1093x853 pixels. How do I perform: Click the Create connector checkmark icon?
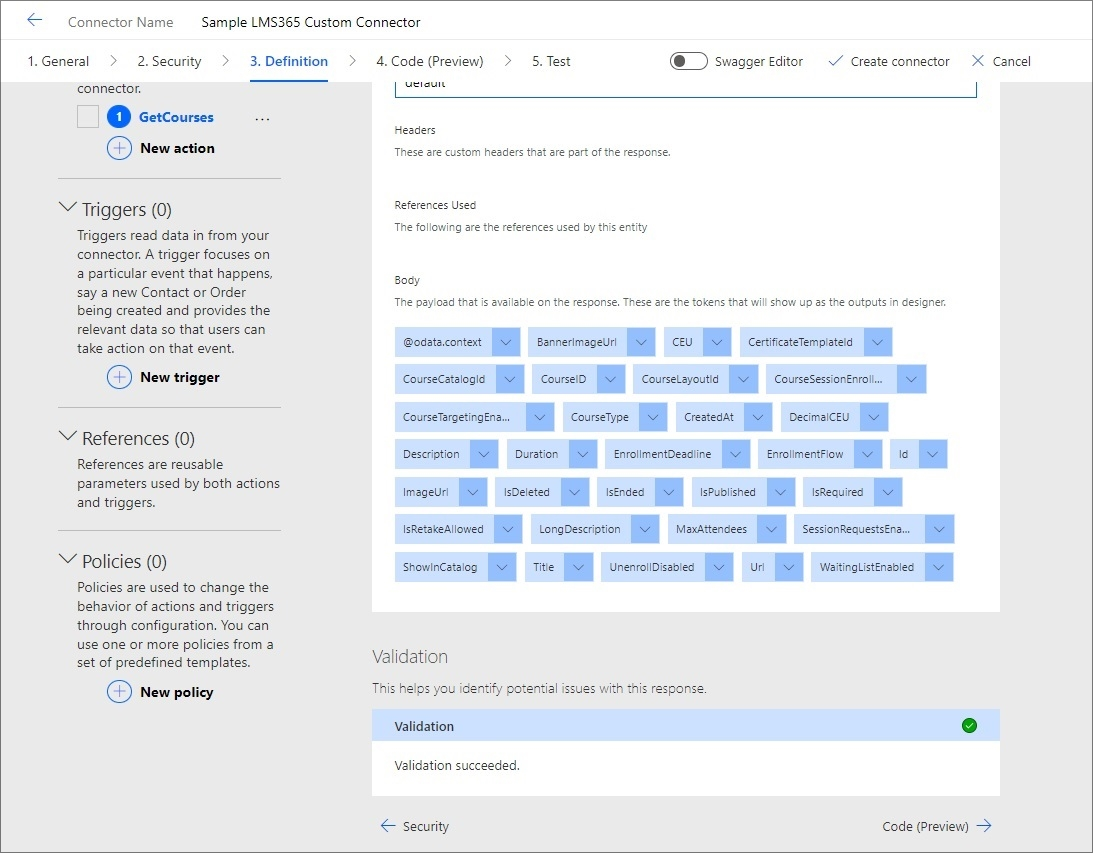(x=836, y=61)
